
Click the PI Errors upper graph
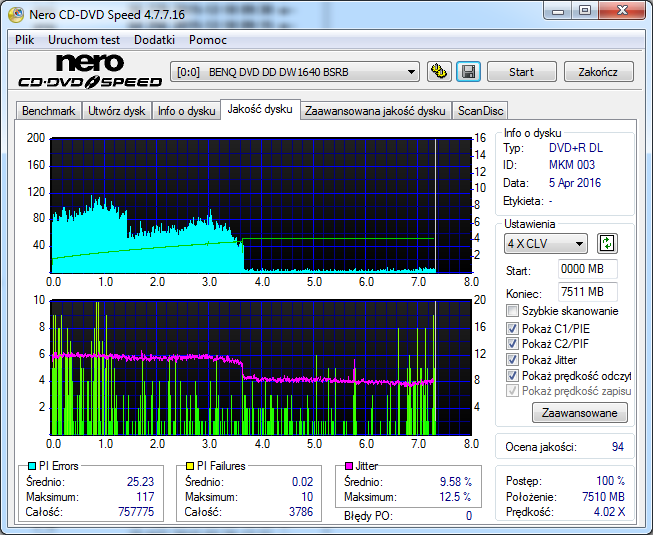(261, 205)
